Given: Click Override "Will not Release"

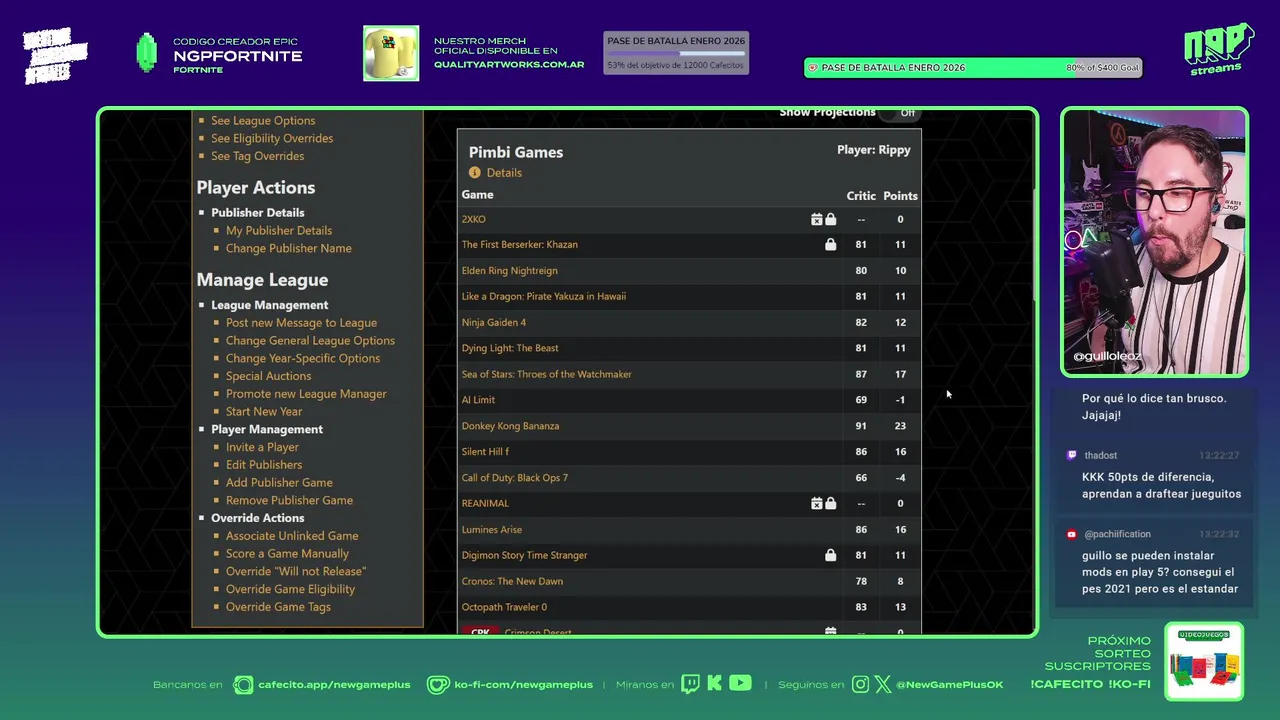Looking at the screenshot, I should (x=296, y=571).
